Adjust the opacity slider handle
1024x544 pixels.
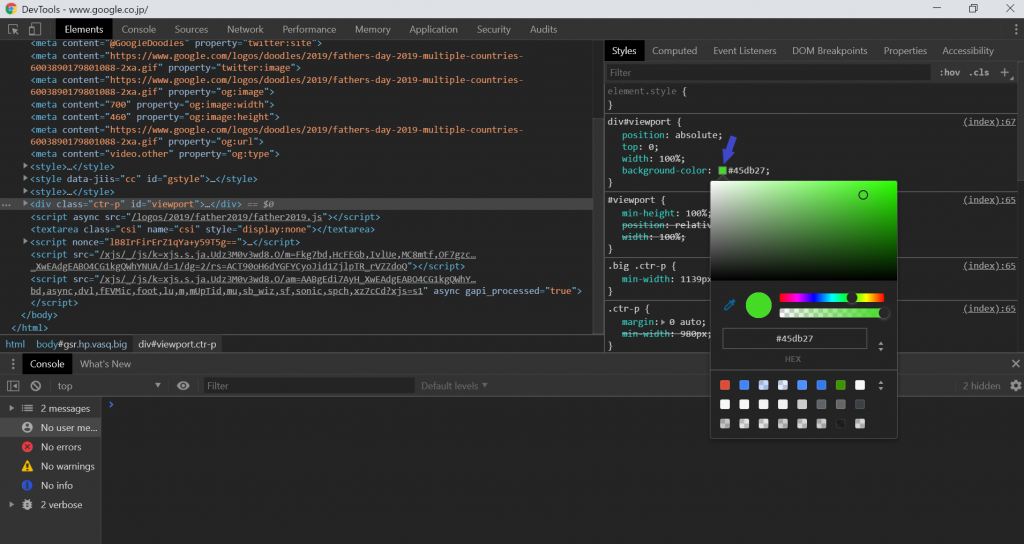884,313
